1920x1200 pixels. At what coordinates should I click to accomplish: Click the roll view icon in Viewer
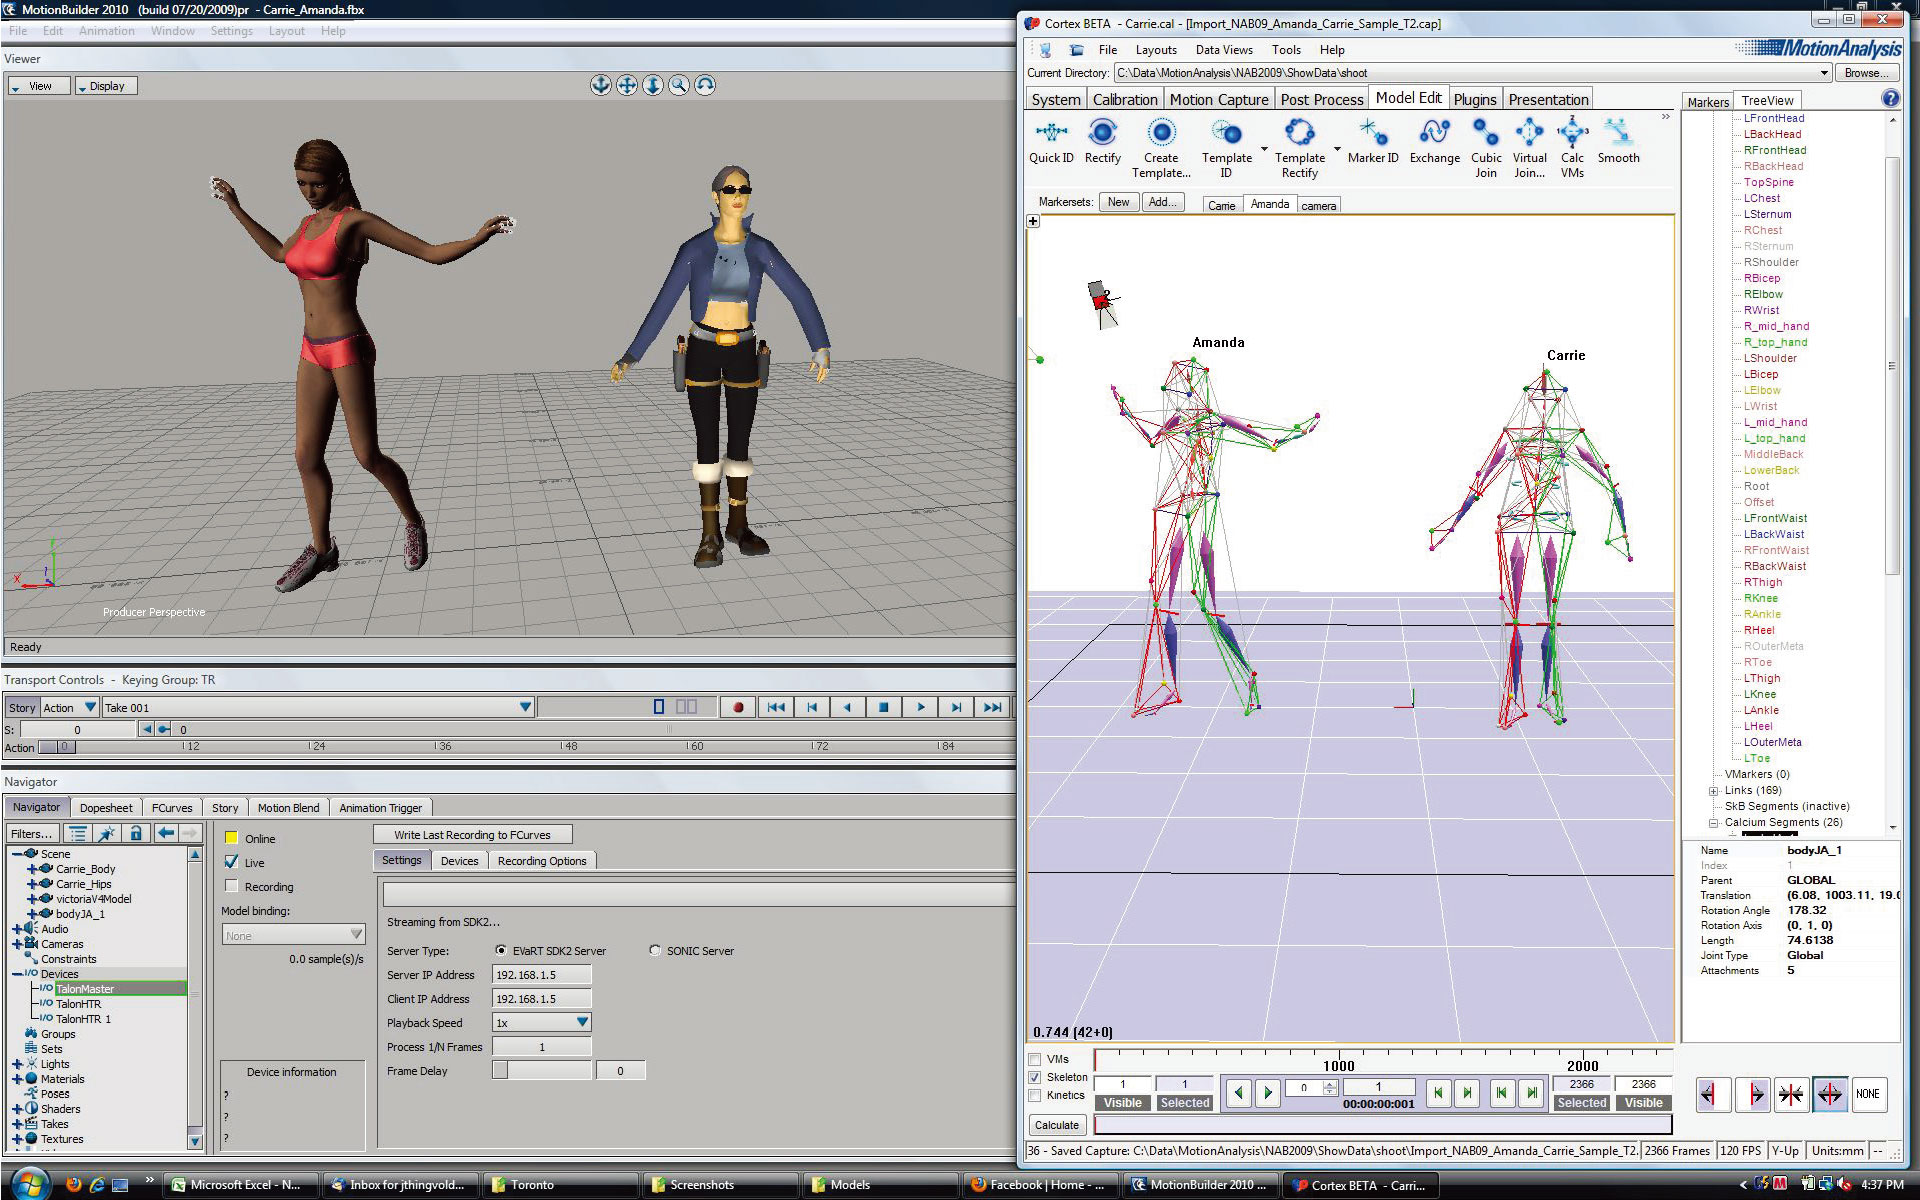tap(704, 85)
